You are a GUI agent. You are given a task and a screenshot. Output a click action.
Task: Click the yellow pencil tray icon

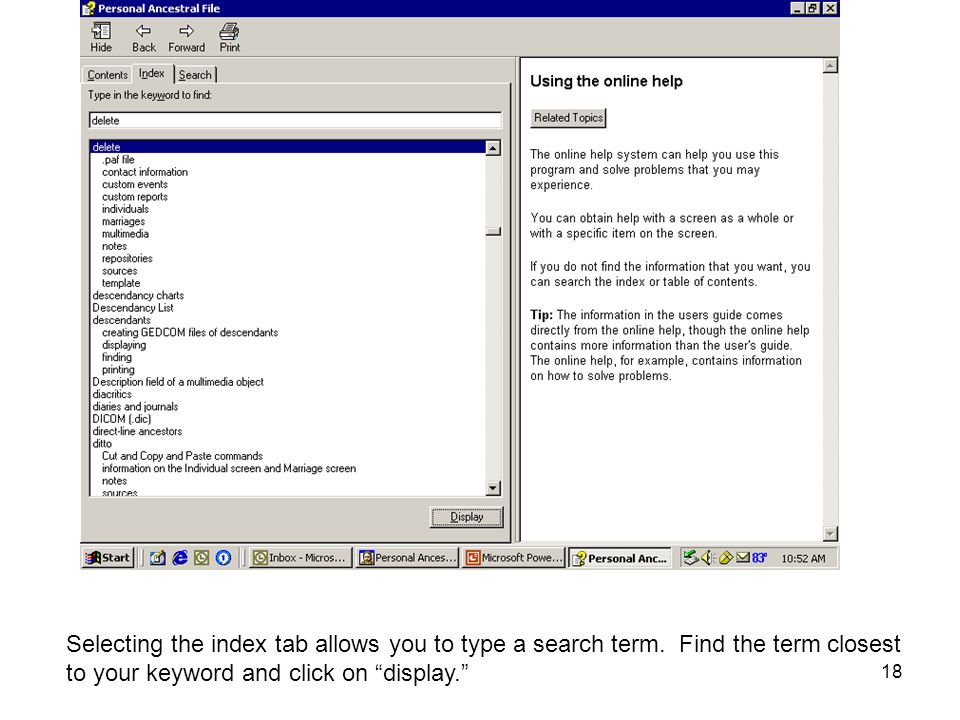coord(726,558)
